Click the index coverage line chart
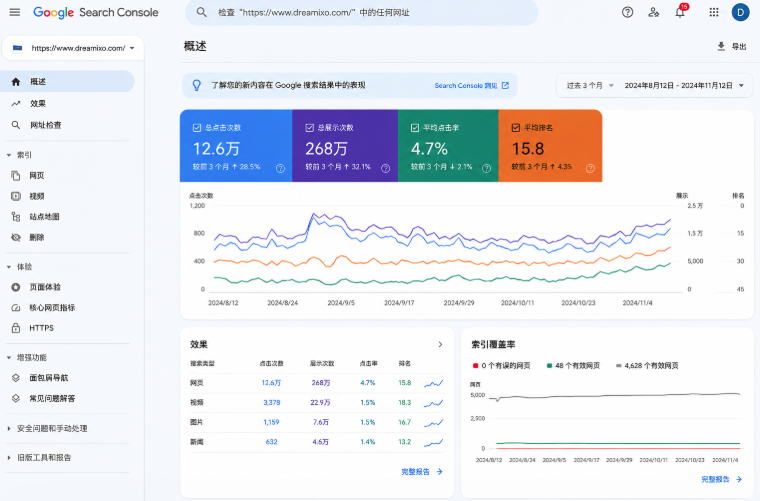The height and width of the screenshot is (501, 760). (616, 421)
